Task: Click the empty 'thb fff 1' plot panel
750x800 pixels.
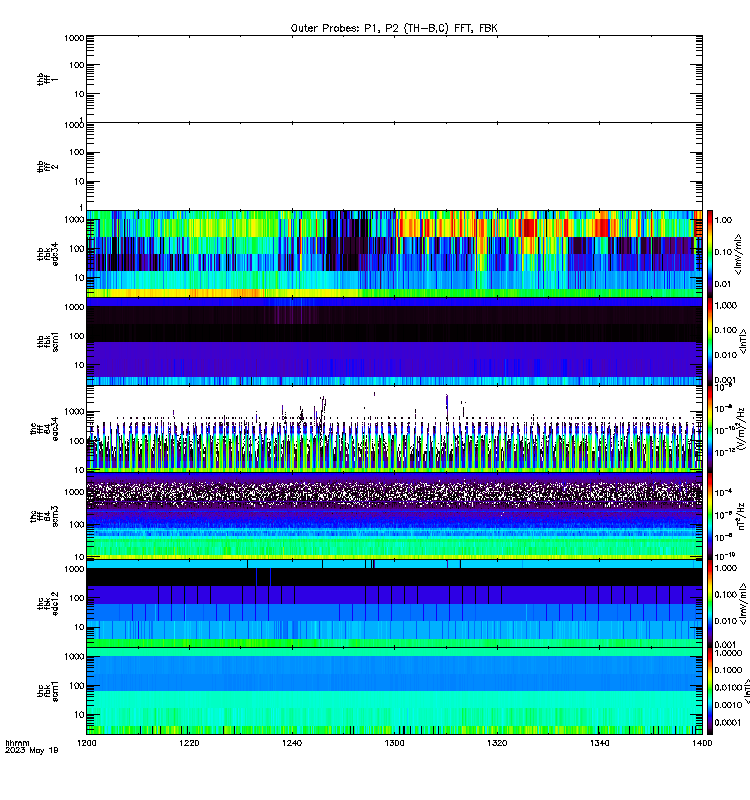Action: pos(394,79)
